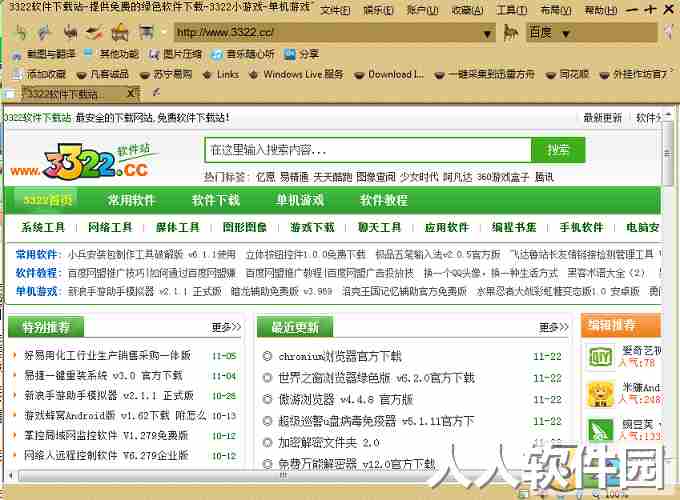Click the page search box 在这里输入搜索内容
This screenshot has height=500, width=680.
pos(368,150)
